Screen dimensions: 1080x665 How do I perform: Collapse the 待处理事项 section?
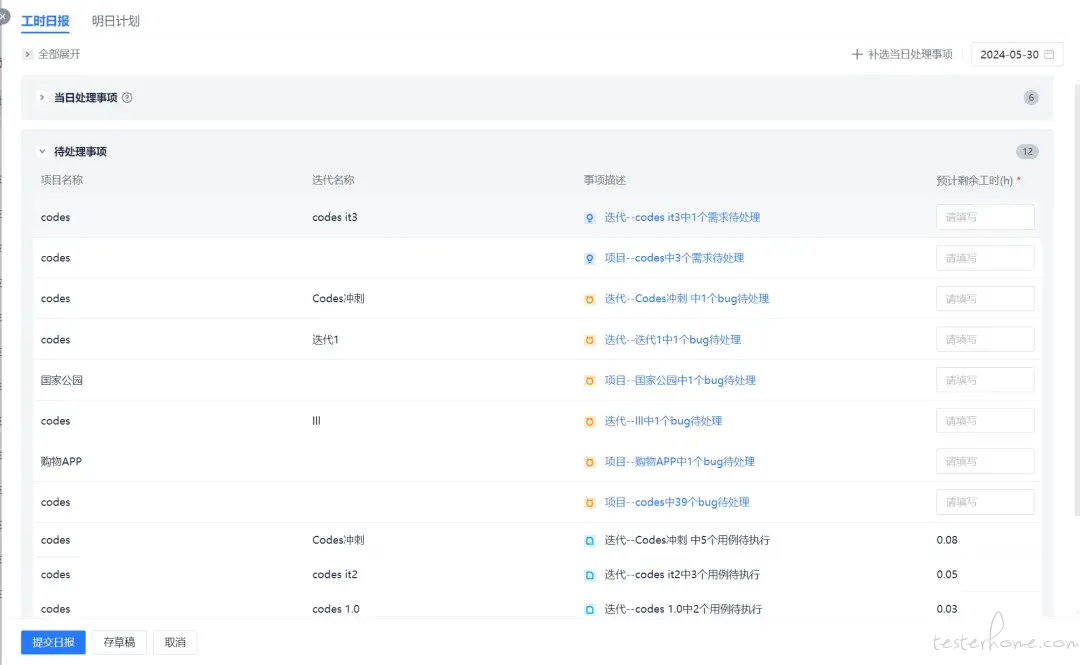coord(42,152)
